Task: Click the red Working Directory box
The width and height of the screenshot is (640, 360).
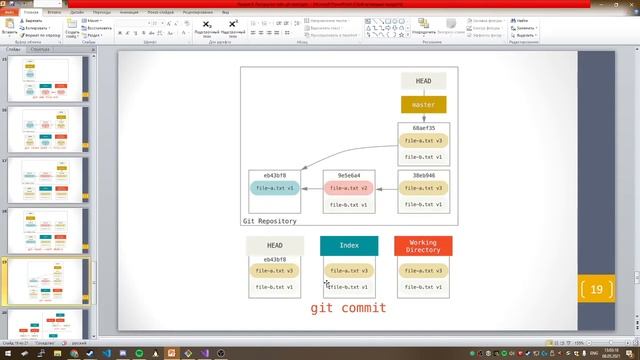Action: pos(423,246)
